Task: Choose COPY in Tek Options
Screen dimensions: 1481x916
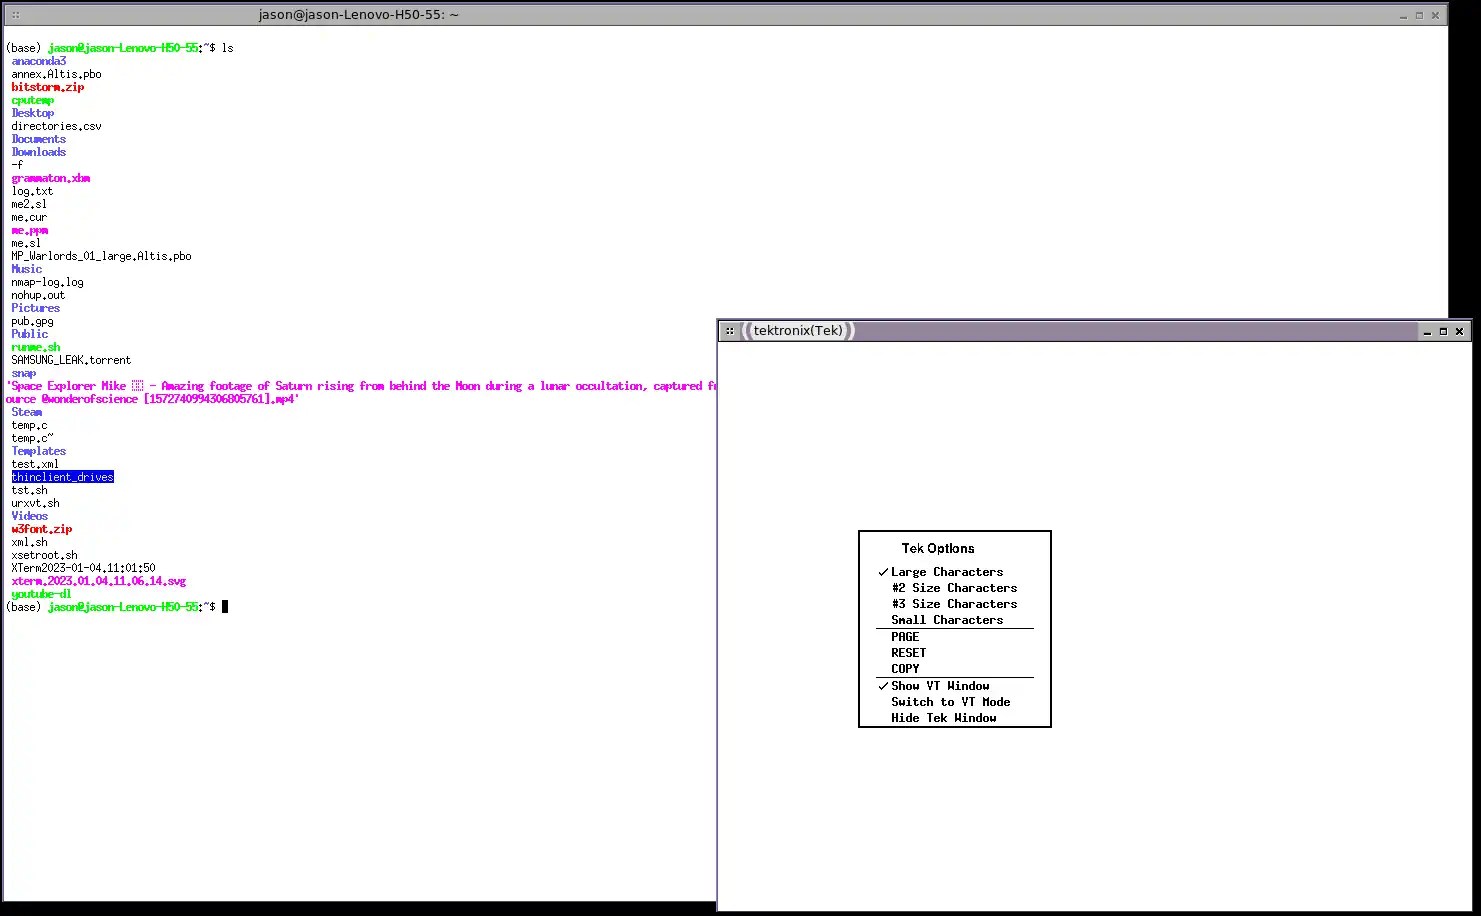Action: coord(905,668)
